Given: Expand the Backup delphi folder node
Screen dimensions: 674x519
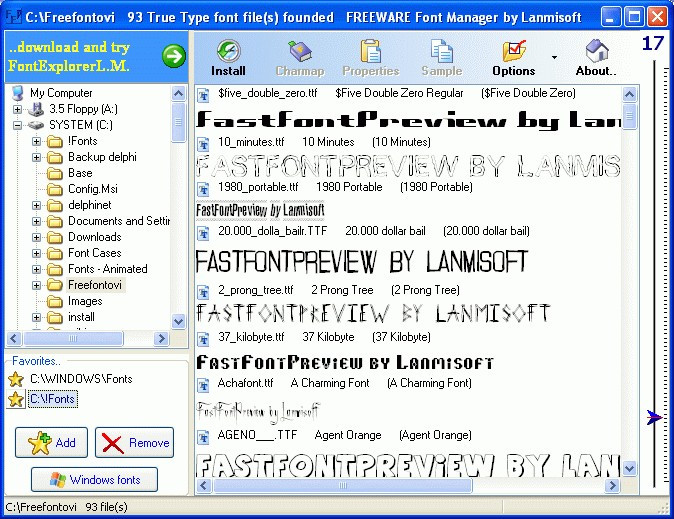Looking at the screenshot, I should click(x=37, y=157).
